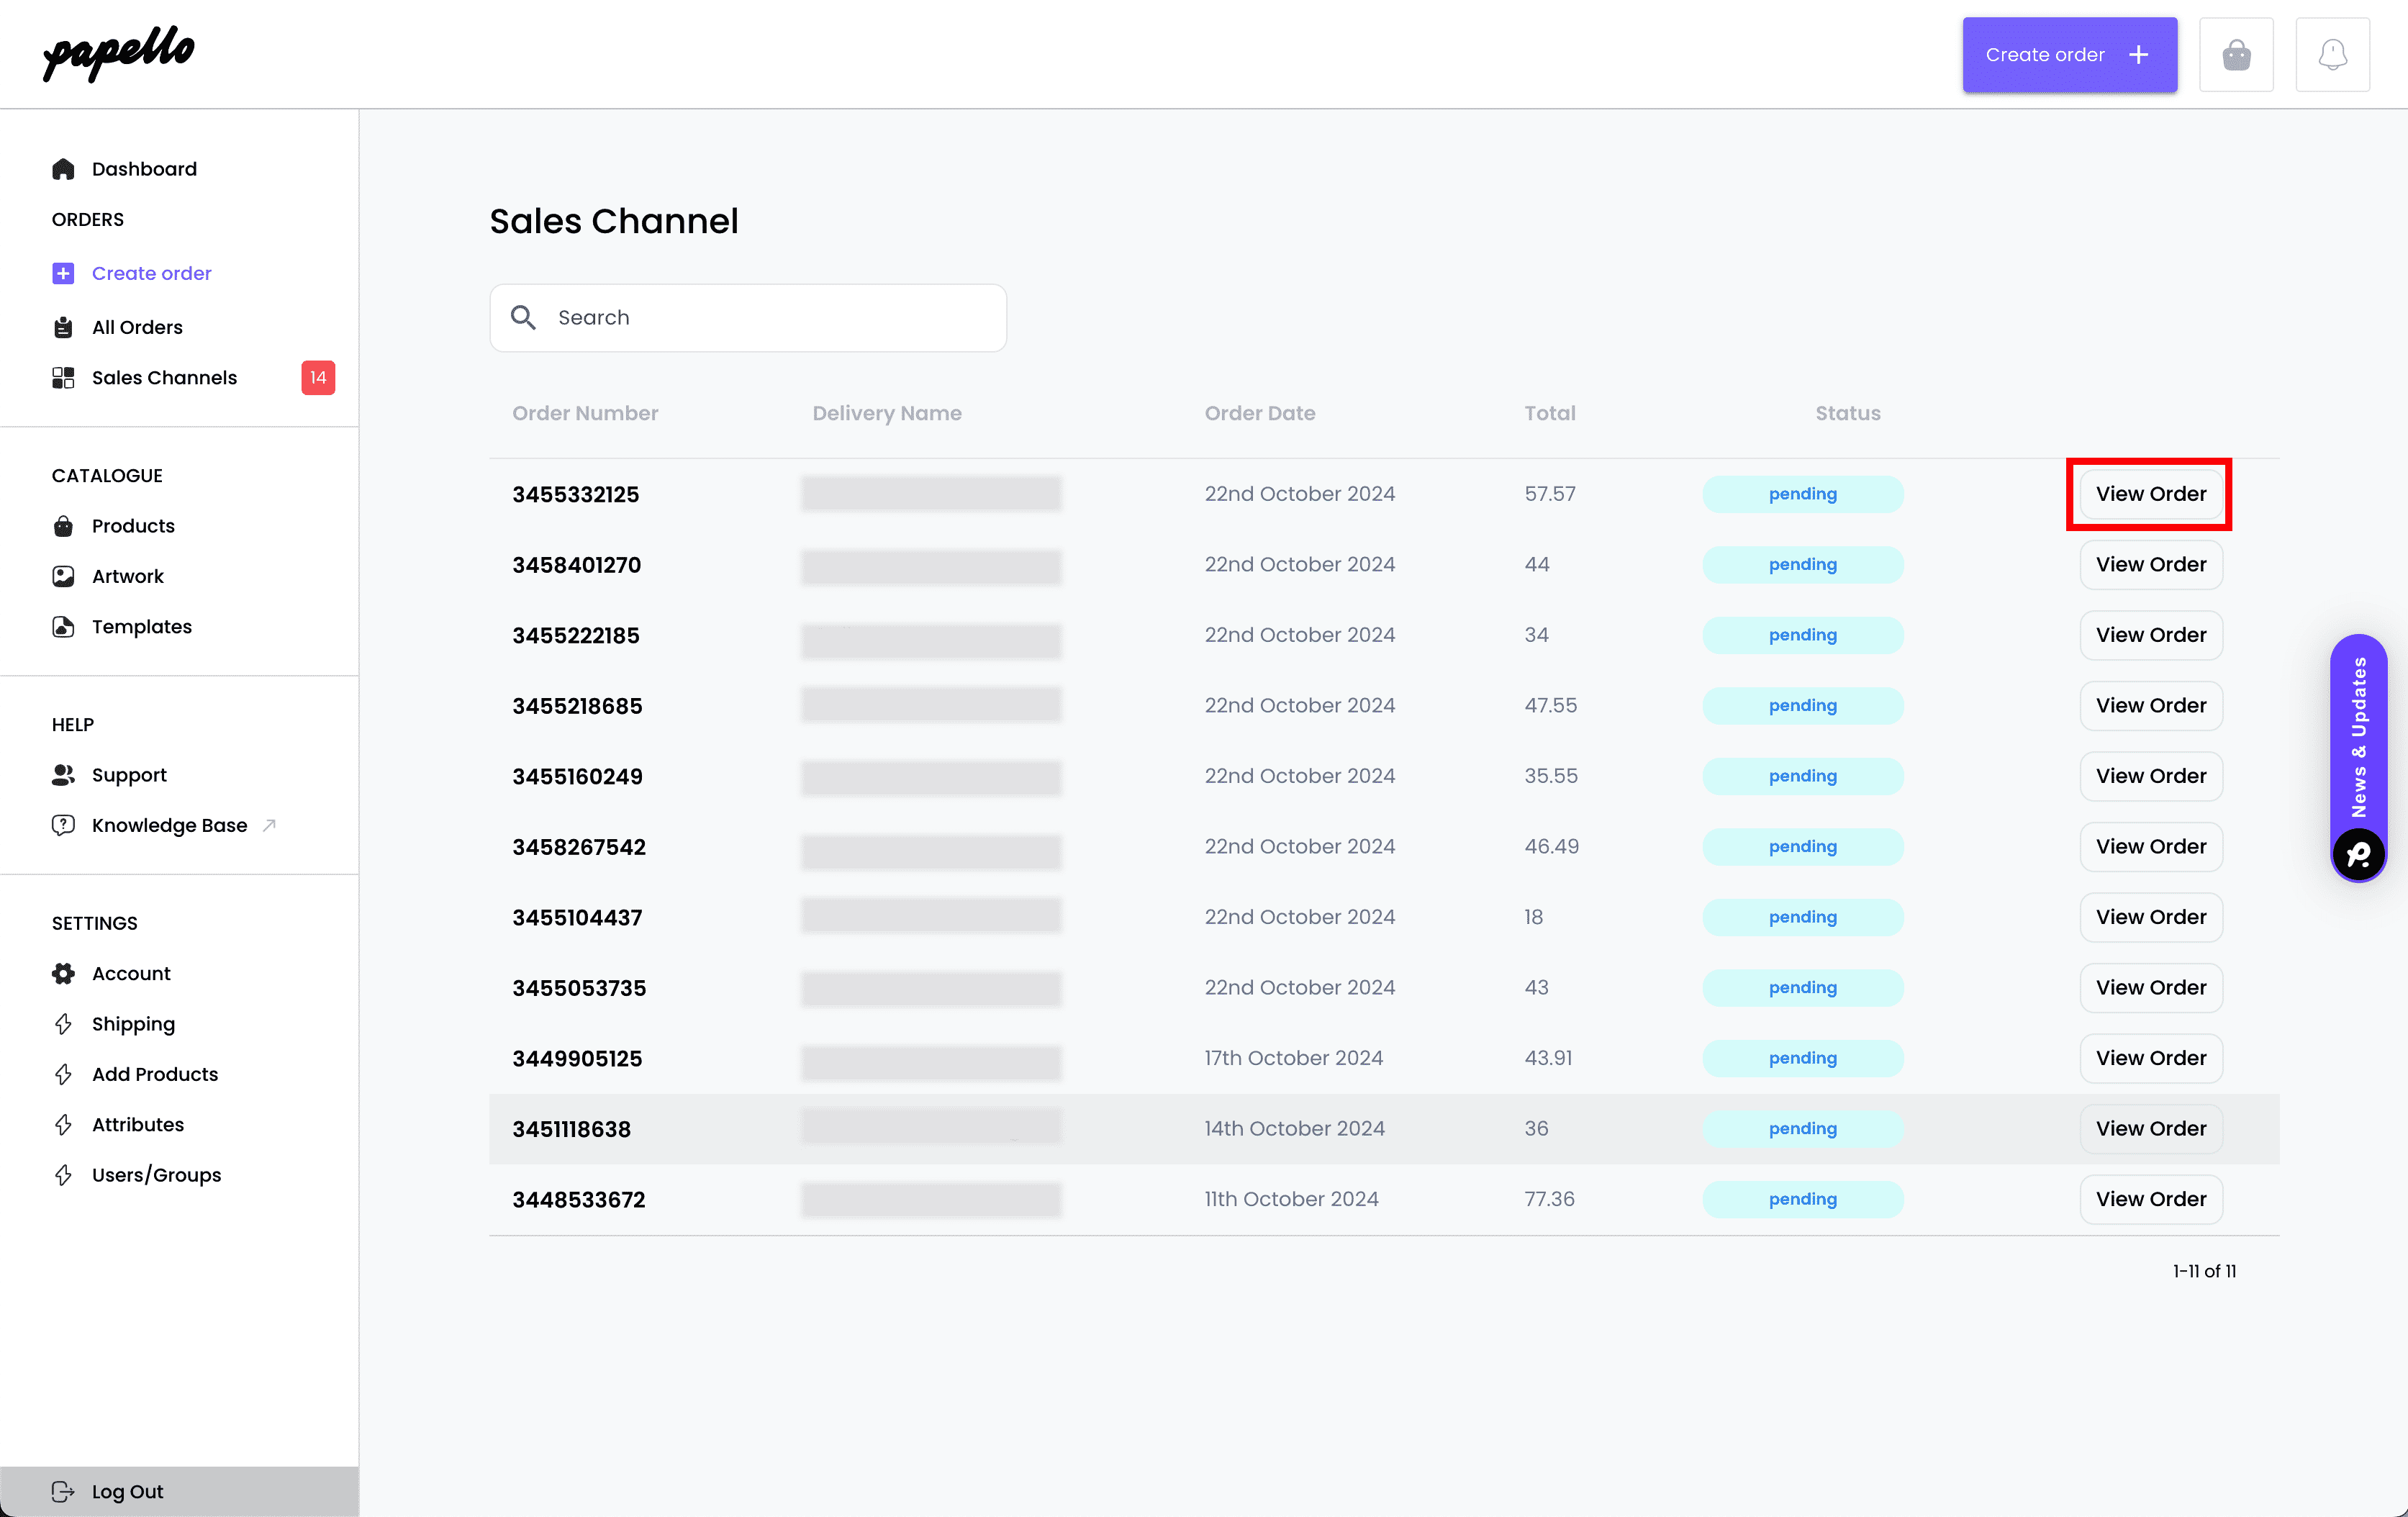The height and width of the screenshot is (1517, 2408).
Task: View Order for 3448533672
Action: pos(2150,1199)
